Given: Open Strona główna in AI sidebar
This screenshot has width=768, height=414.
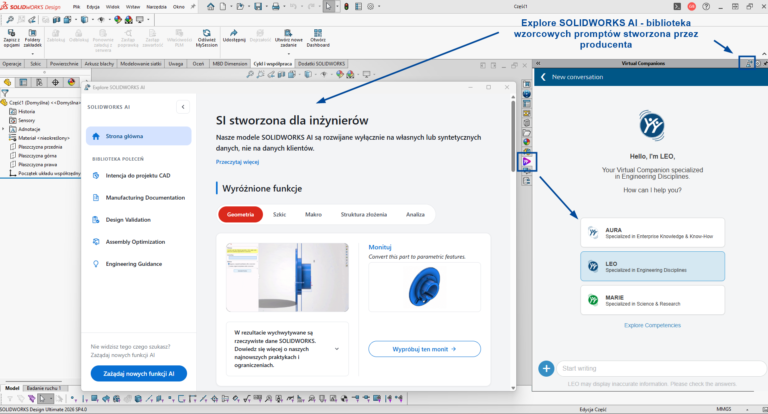Looking at the screenshot, I should pos(139,136).
